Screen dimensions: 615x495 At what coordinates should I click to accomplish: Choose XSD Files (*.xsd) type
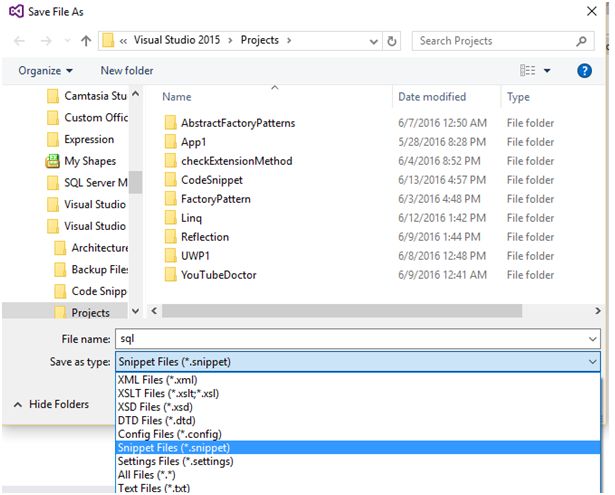pos(358,407)
